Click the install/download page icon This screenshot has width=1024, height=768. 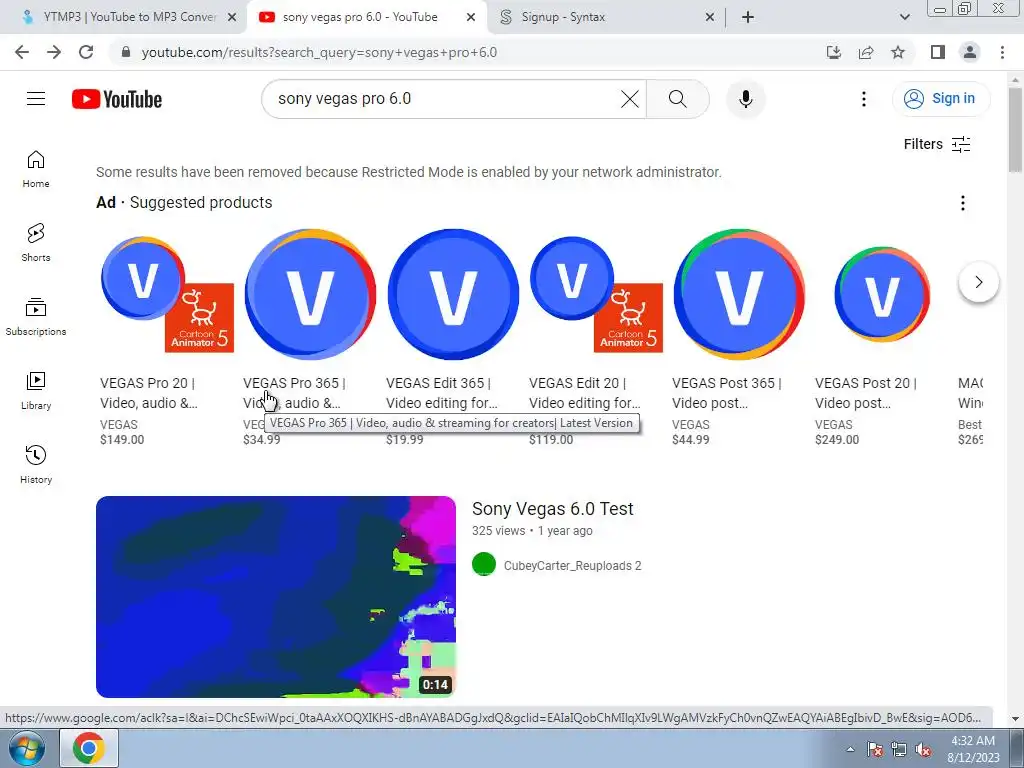pos(834,52)
